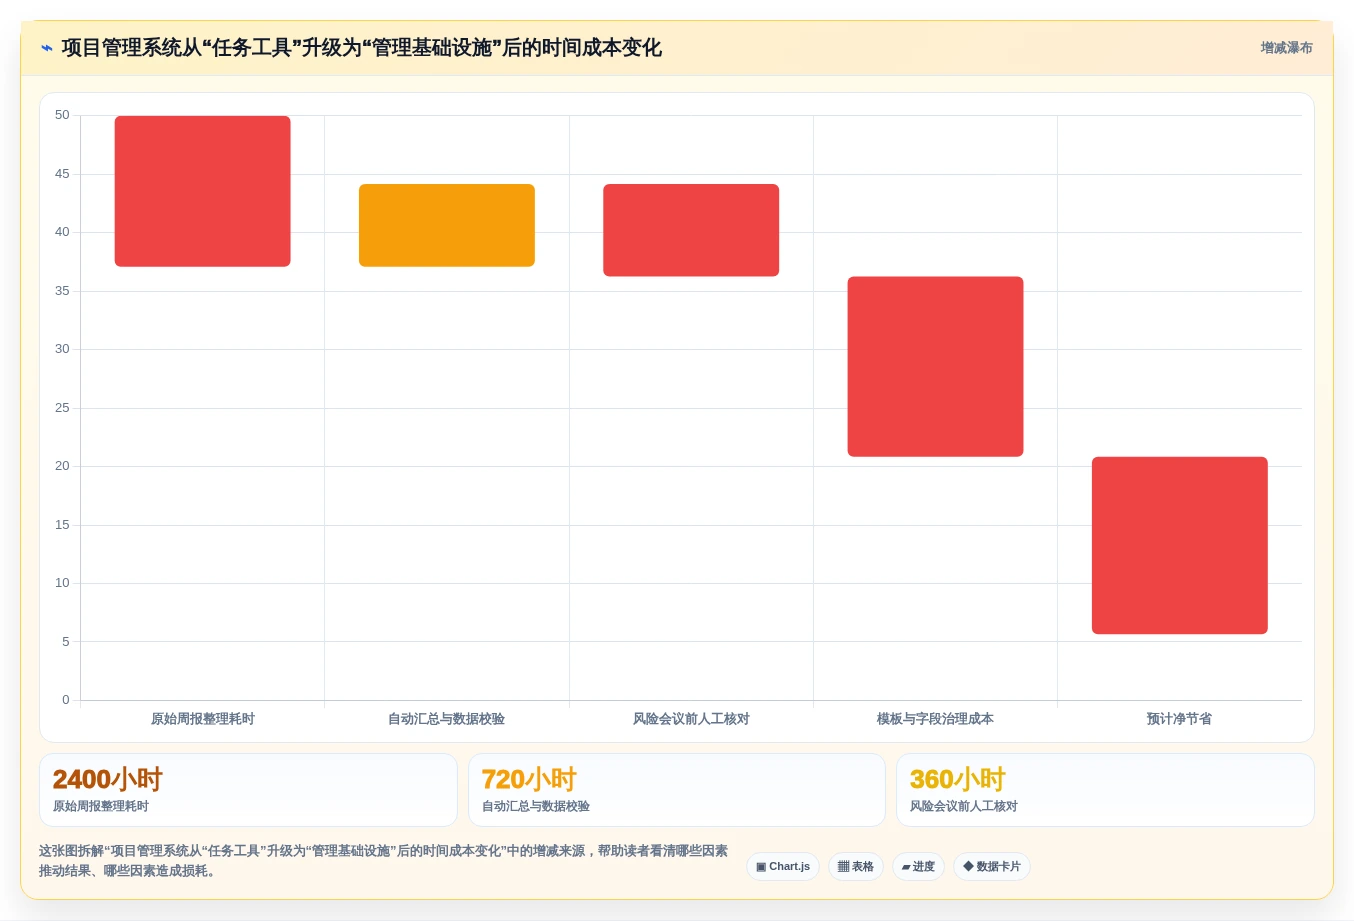Click the y-axis value 25
Viewport: 1354px width, 921px height.
[x=62, y=408]
